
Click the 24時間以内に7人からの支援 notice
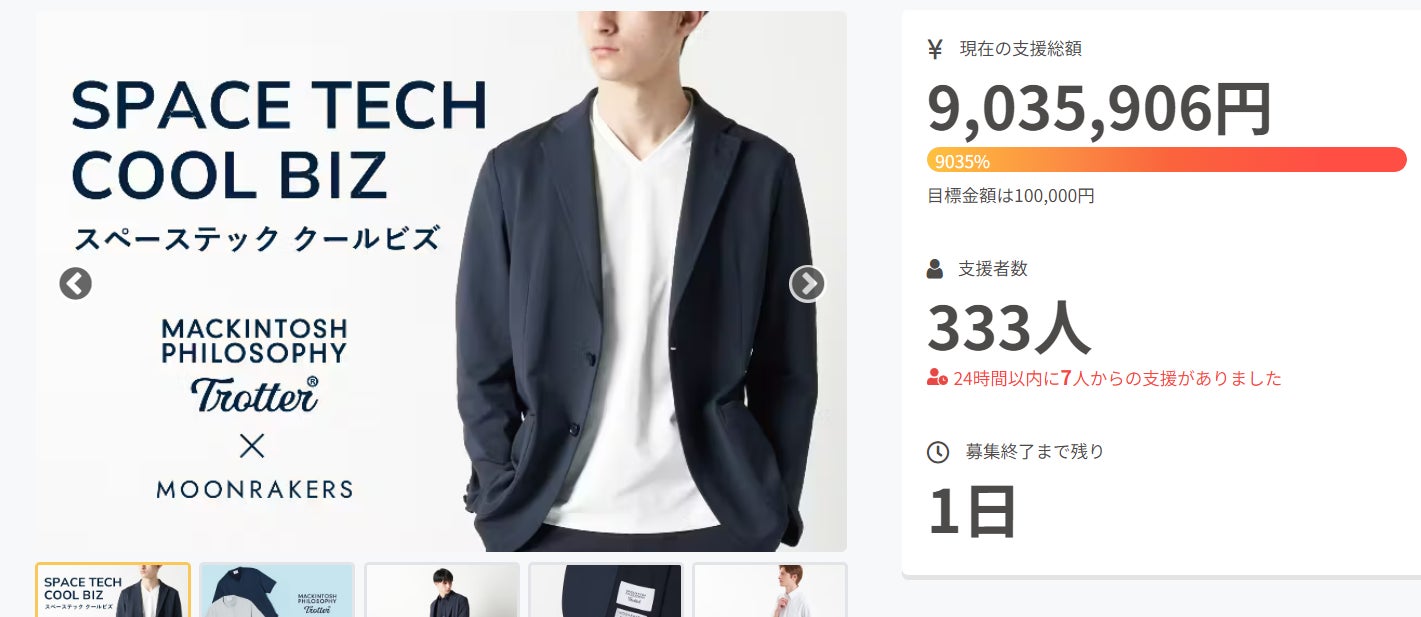[x=1117, y=379]
